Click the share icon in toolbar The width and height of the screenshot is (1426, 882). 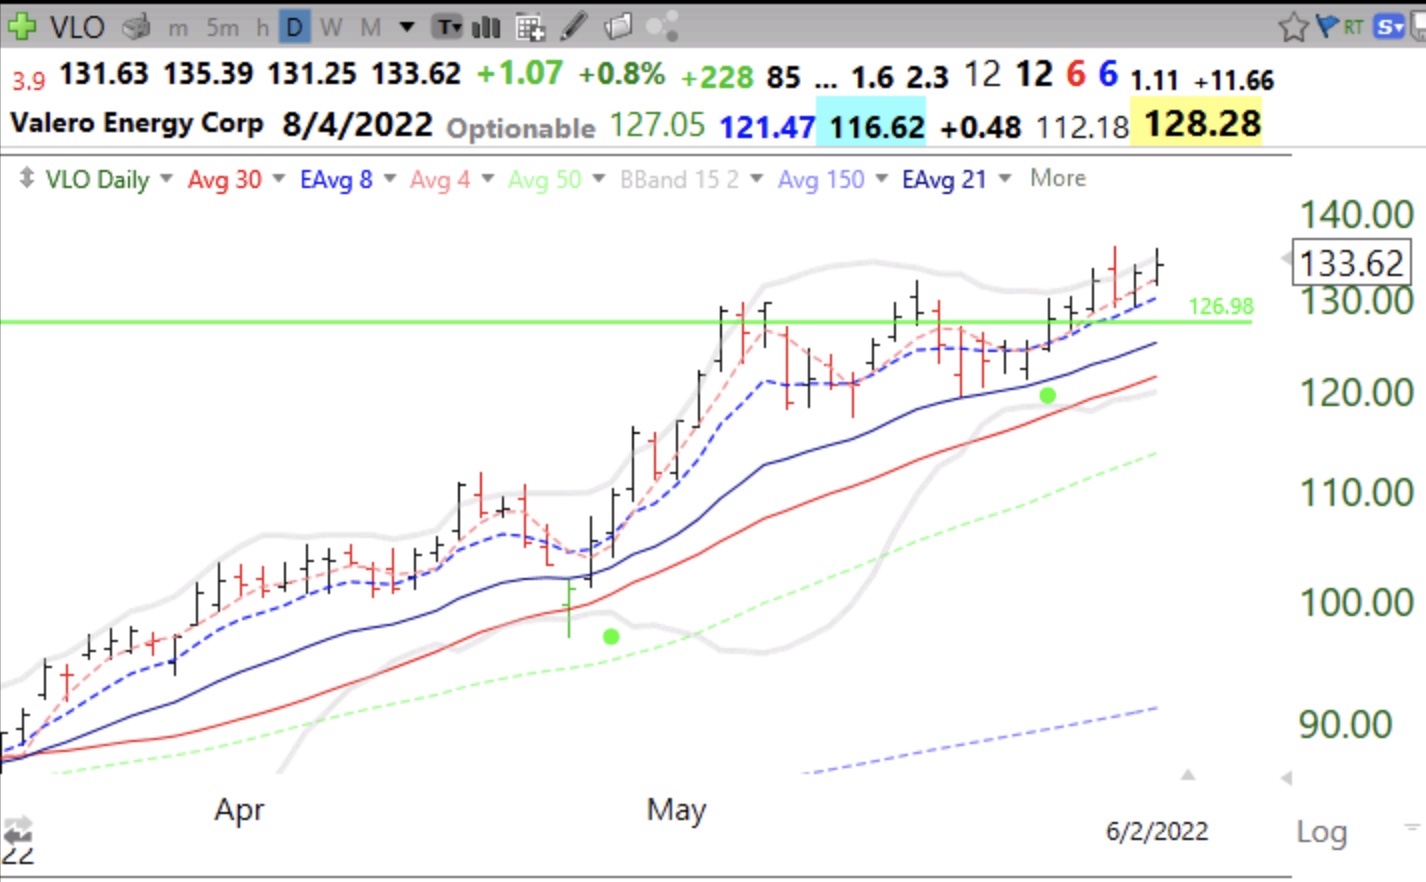tap(662, 26)
